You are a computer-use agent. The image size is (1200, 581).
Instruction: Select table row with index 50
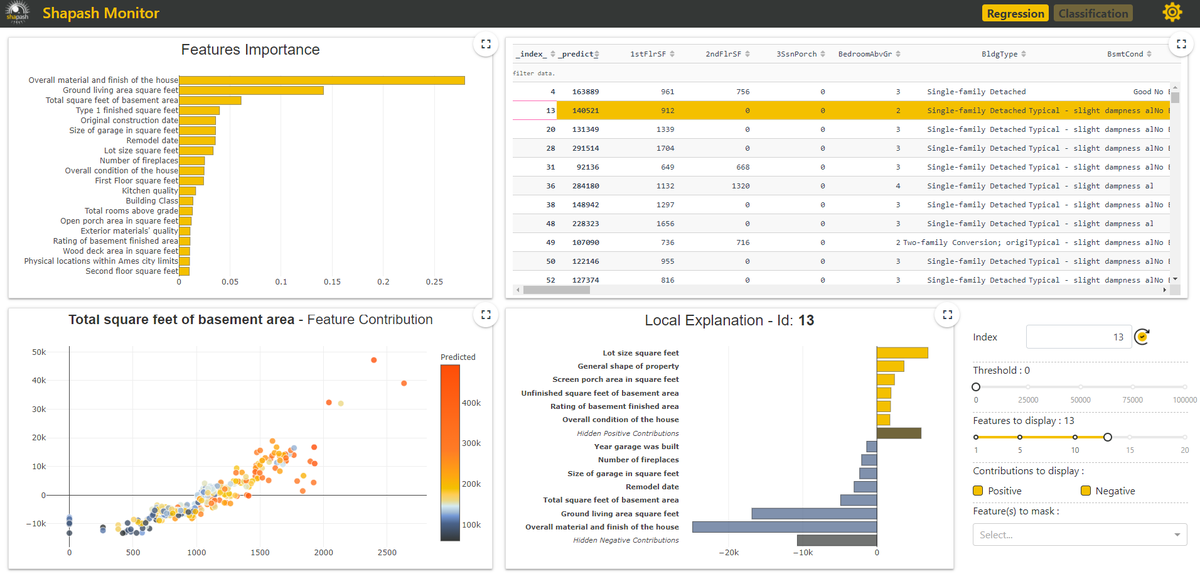[x=842, y=261]
